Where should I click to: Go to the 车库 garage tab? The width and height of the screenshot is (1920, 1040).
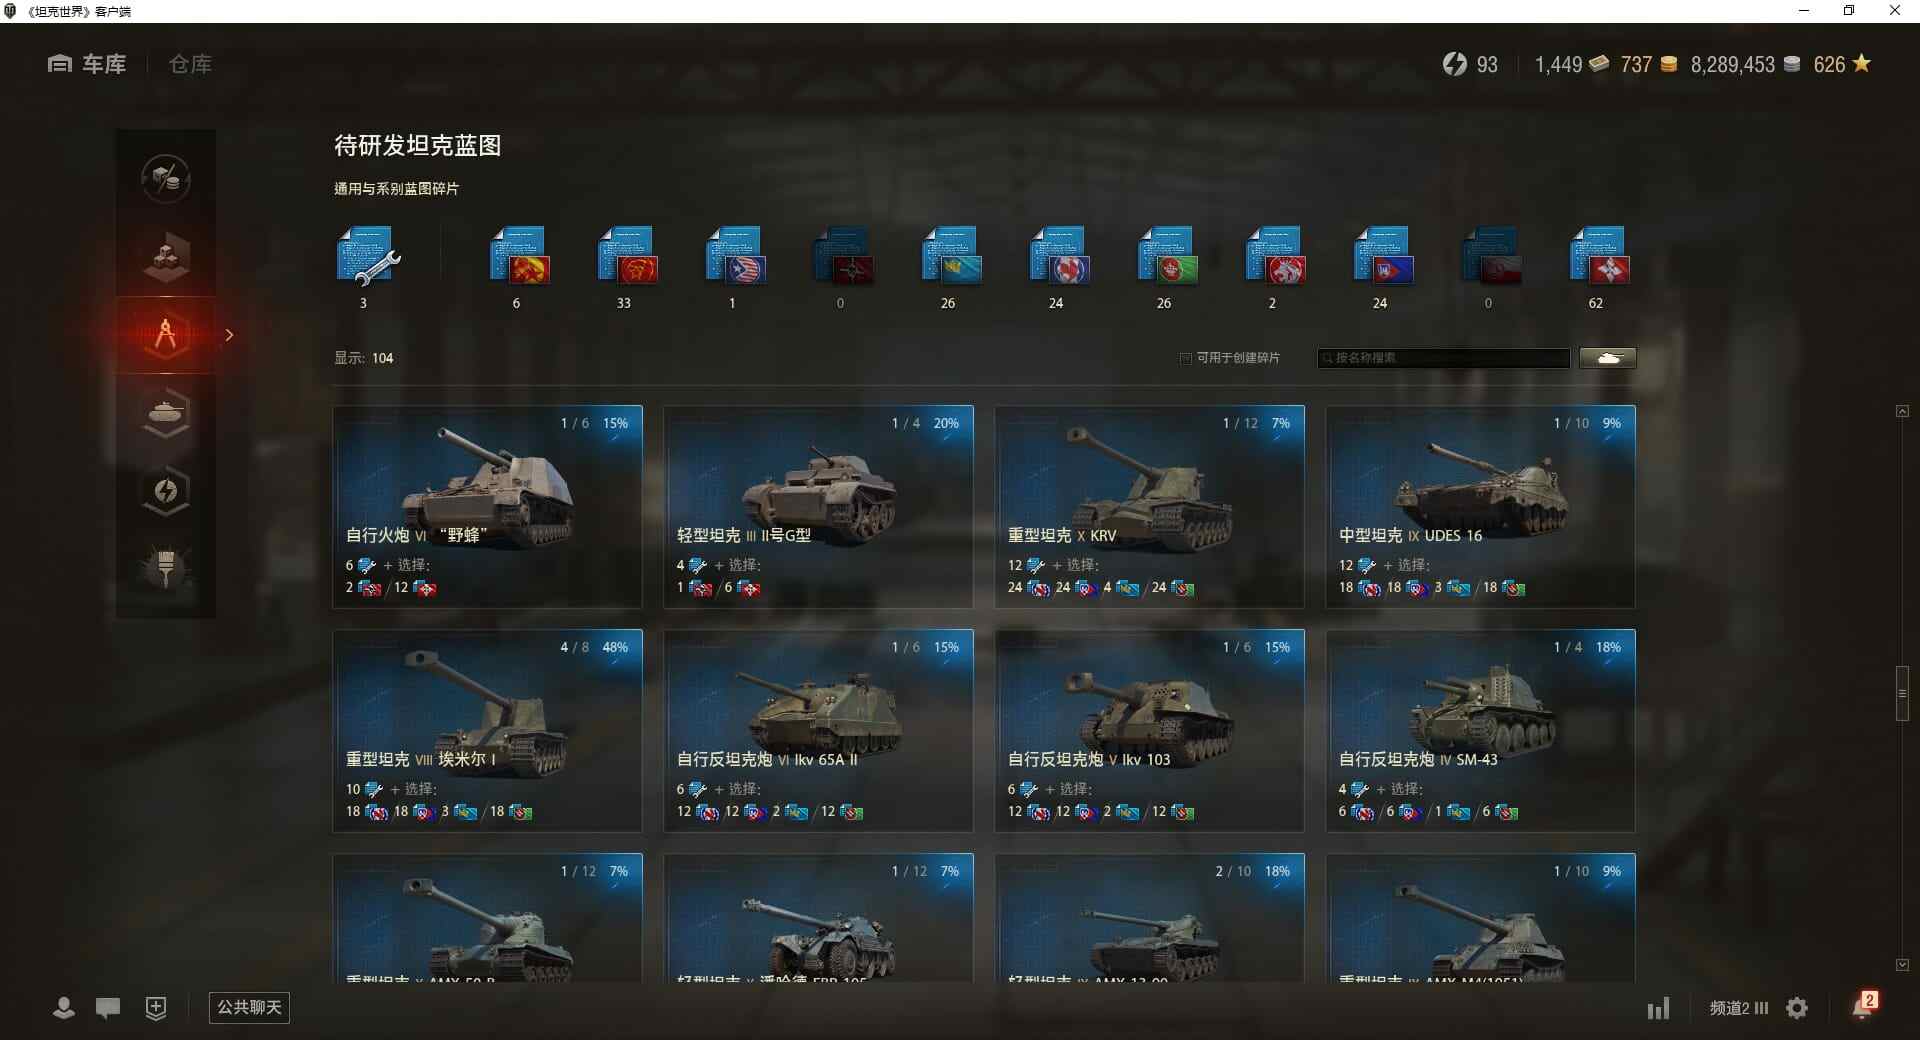(x=87, y=64)
